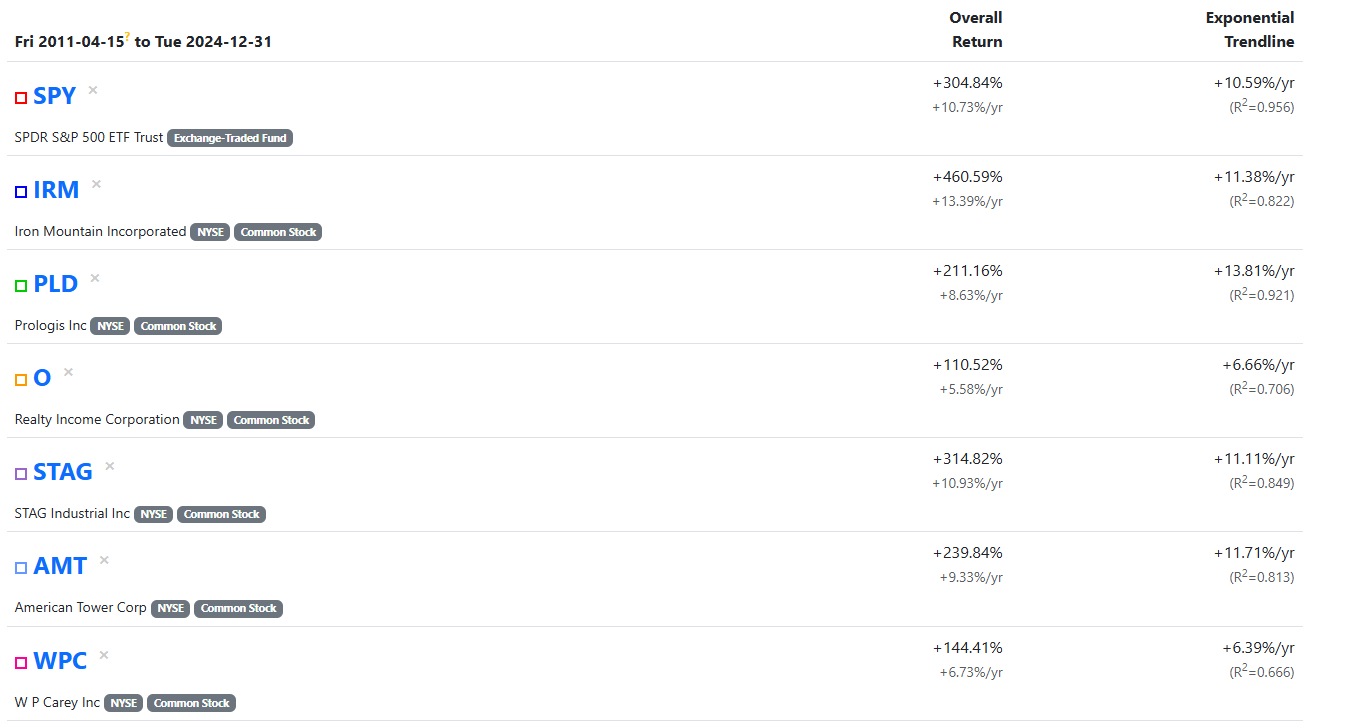This screenshot has width=1354, height=722.
Task: Delete PLD row with x icon
Action: (x=95, y=278)
